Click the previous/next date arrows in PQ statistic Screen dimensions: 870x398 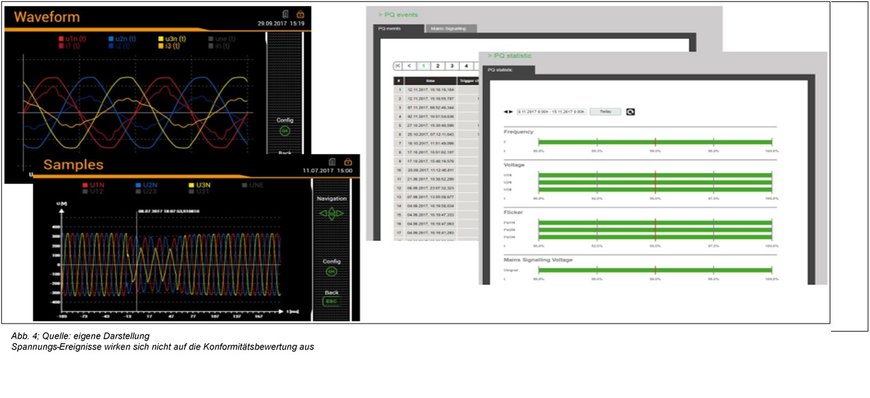[508, 112]
